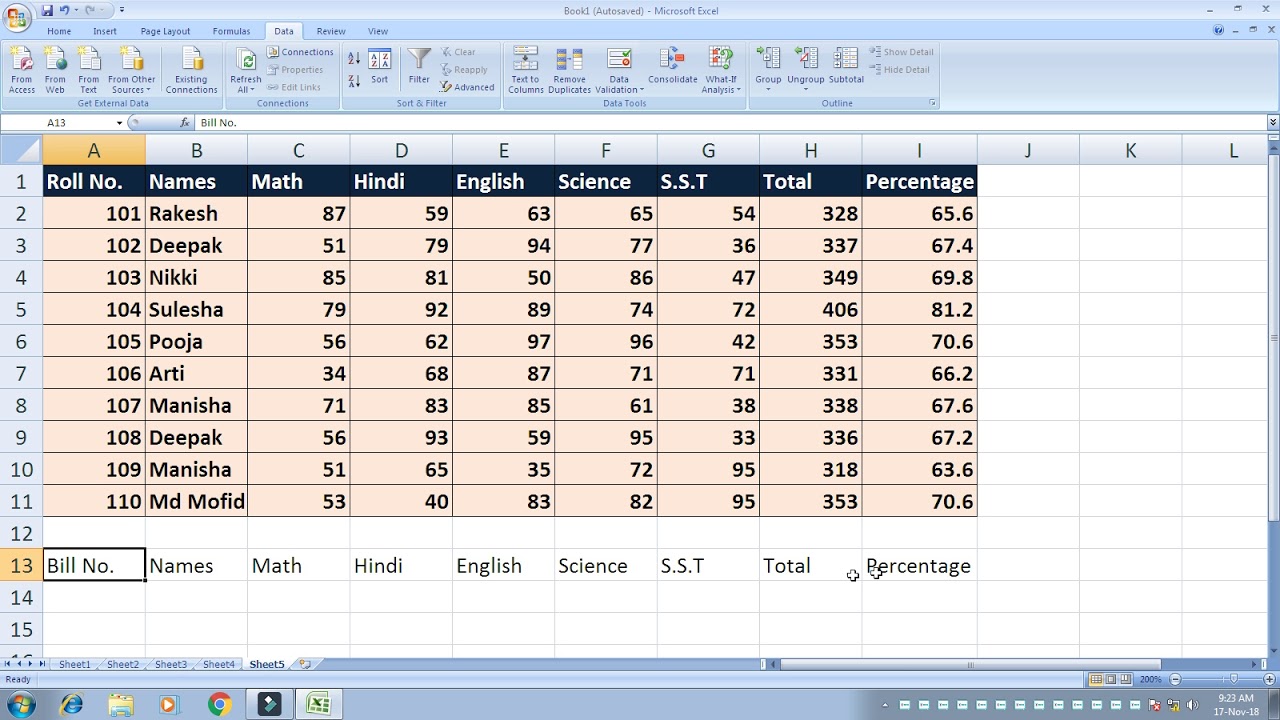The image size is (1280, 720).
Task: Expand the formula bar
Action: [x=1273, y=122]
